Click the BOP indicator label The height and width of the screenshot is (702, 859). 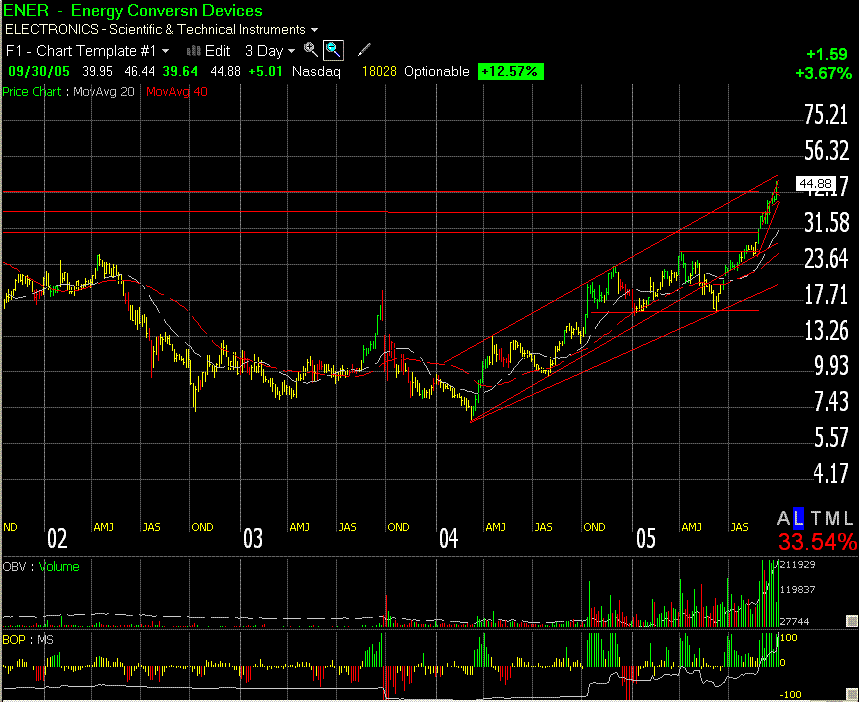pos(13,637)
